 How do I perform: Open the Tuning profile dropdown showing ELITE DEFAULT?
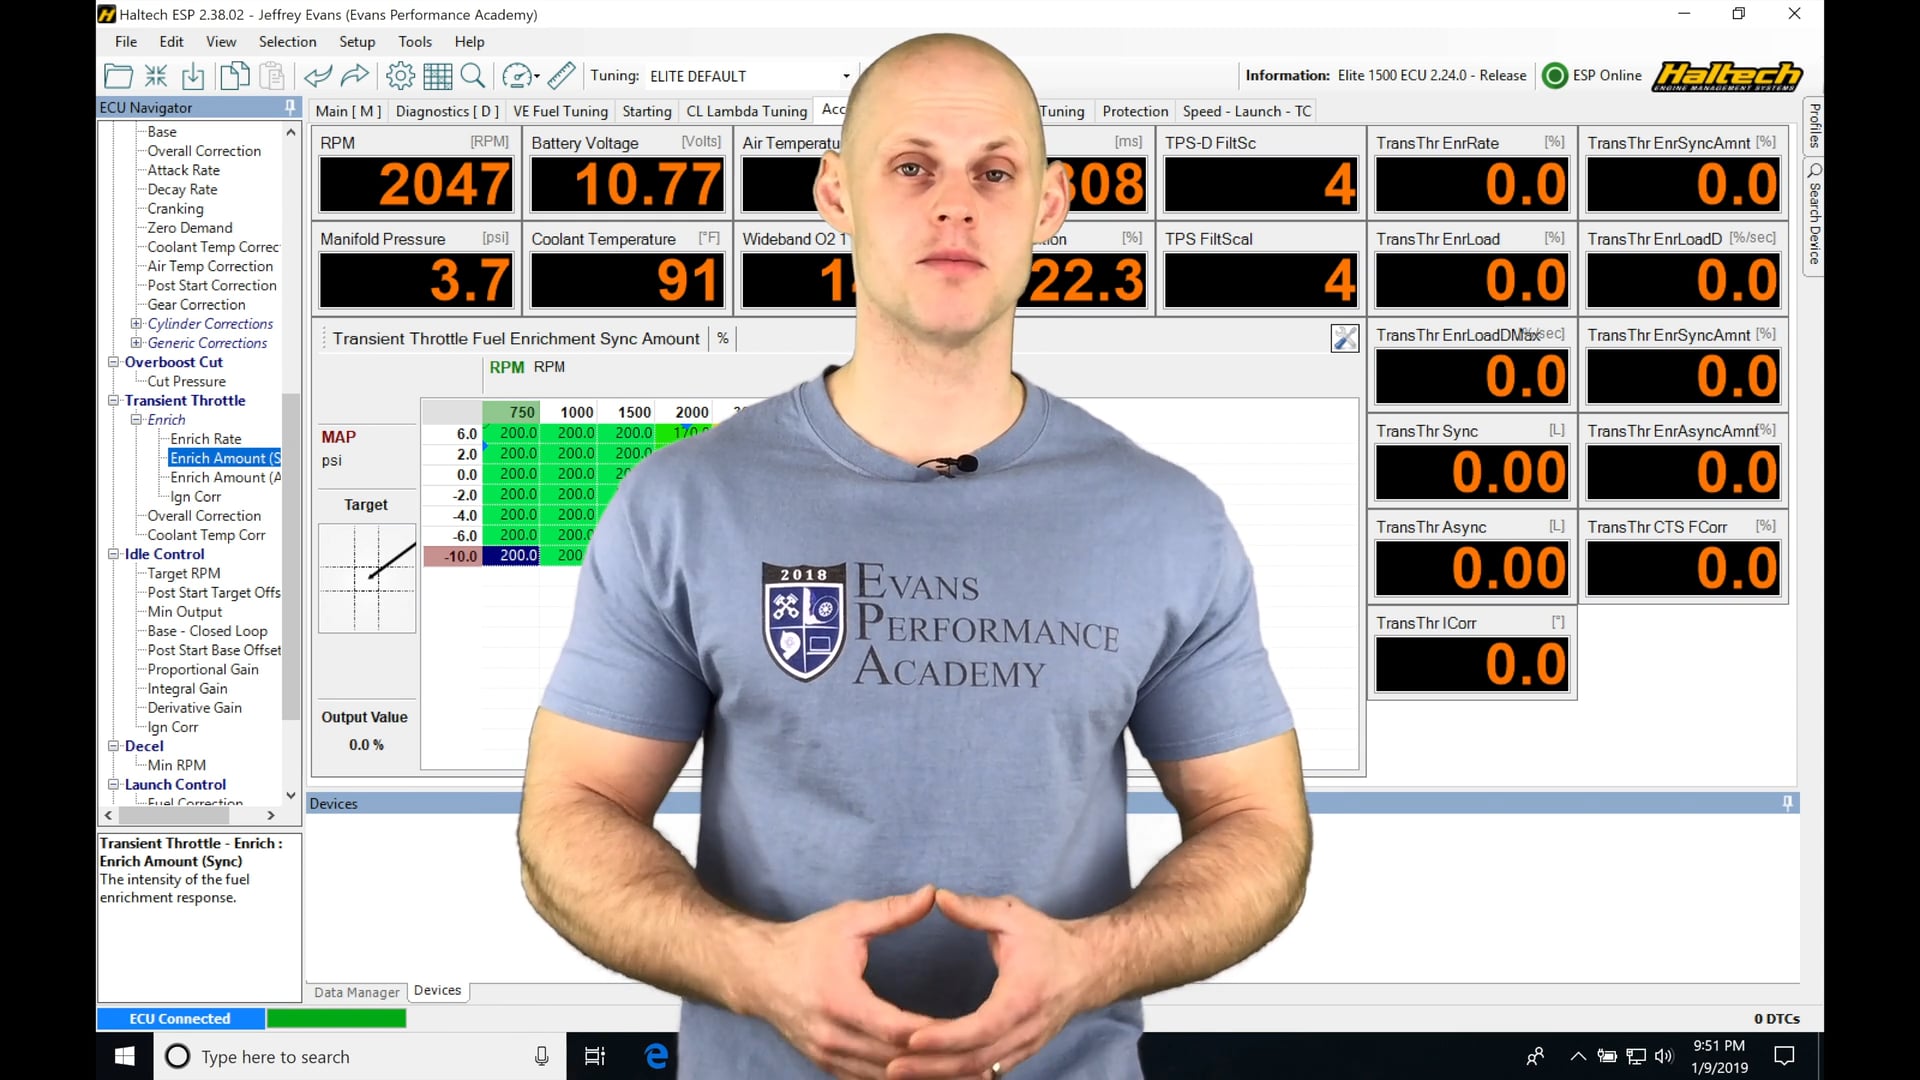point(846,75)
